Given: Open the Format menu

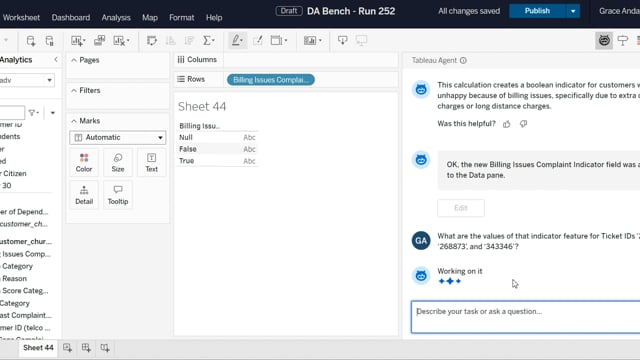Looking at the screenshot, I should coord(182,18).
